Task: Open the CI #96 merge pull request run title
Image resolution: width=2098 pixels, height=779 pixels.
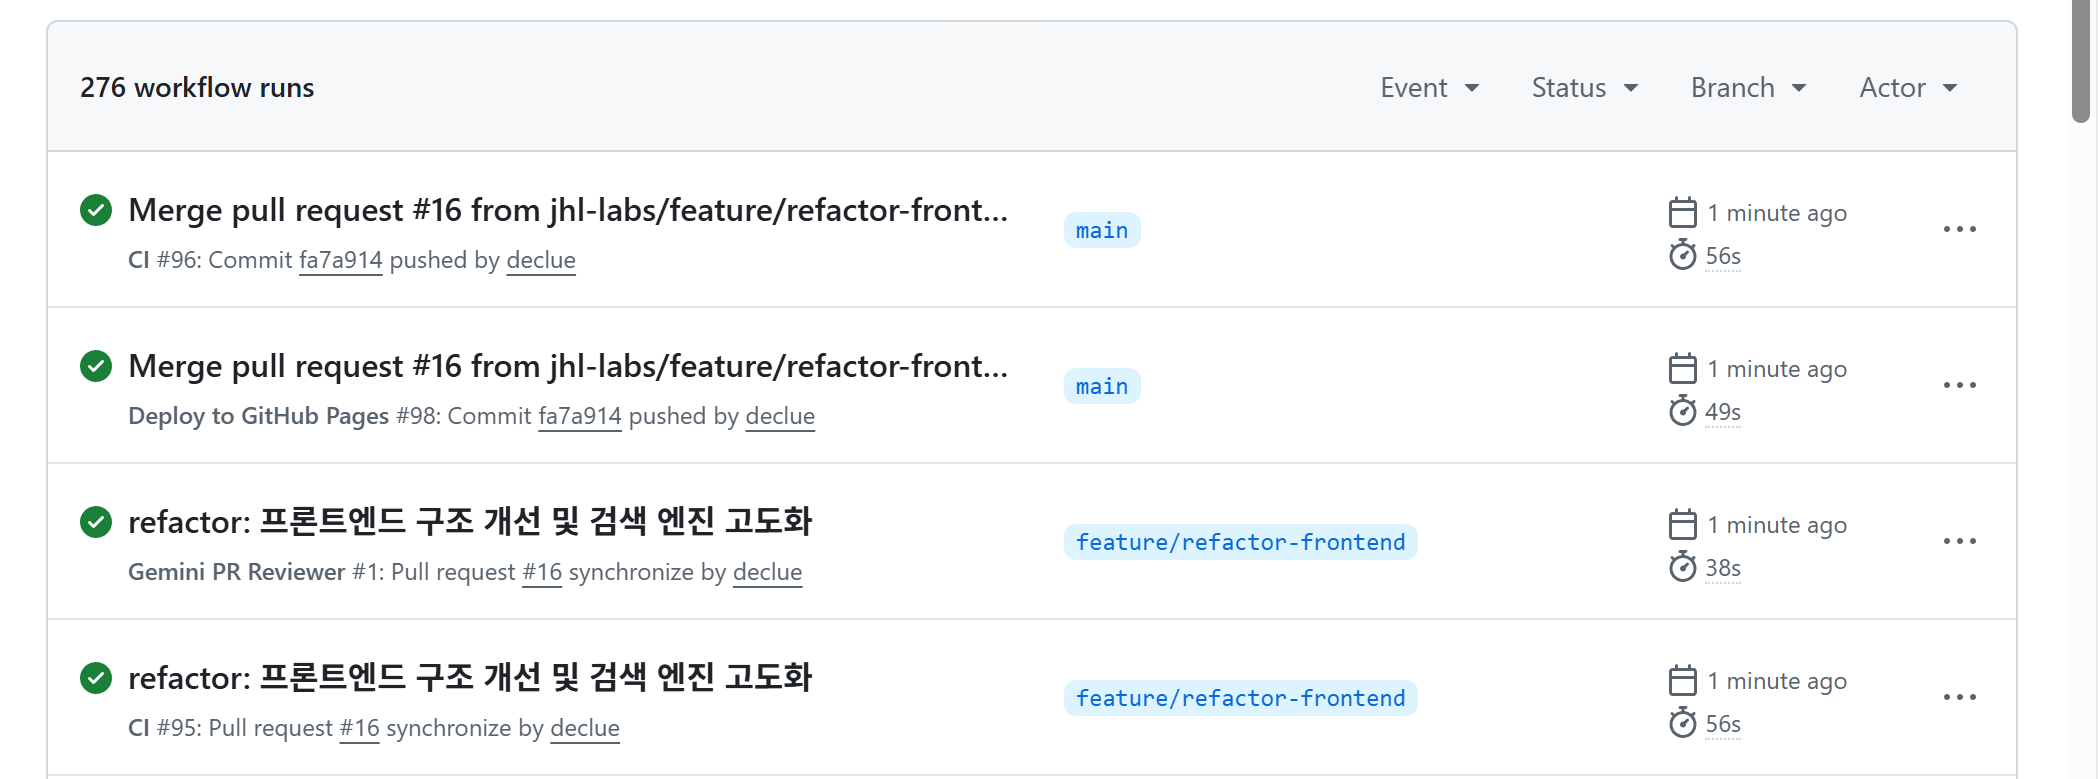Action: pos(567,211)
